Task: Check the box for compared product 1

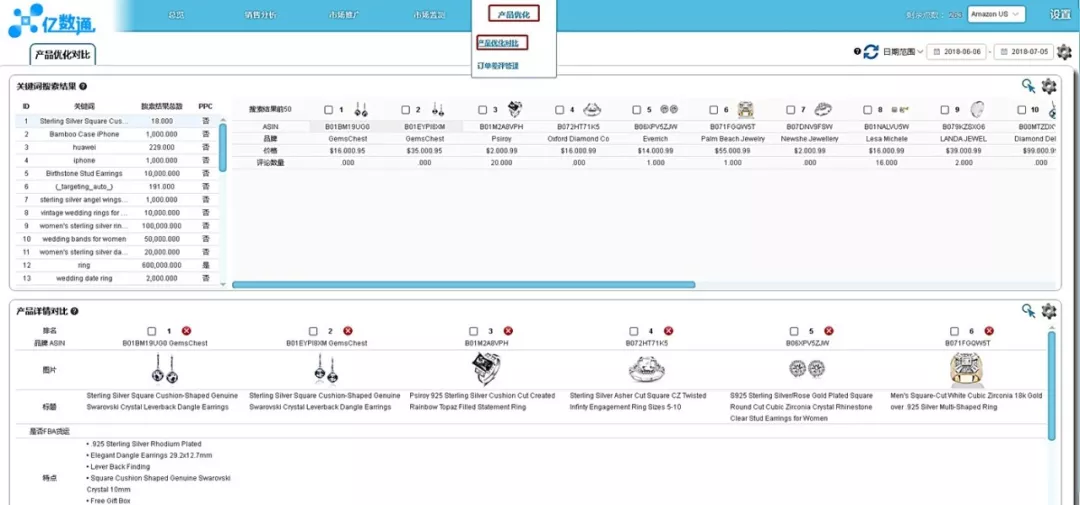Action: point(152,331)
